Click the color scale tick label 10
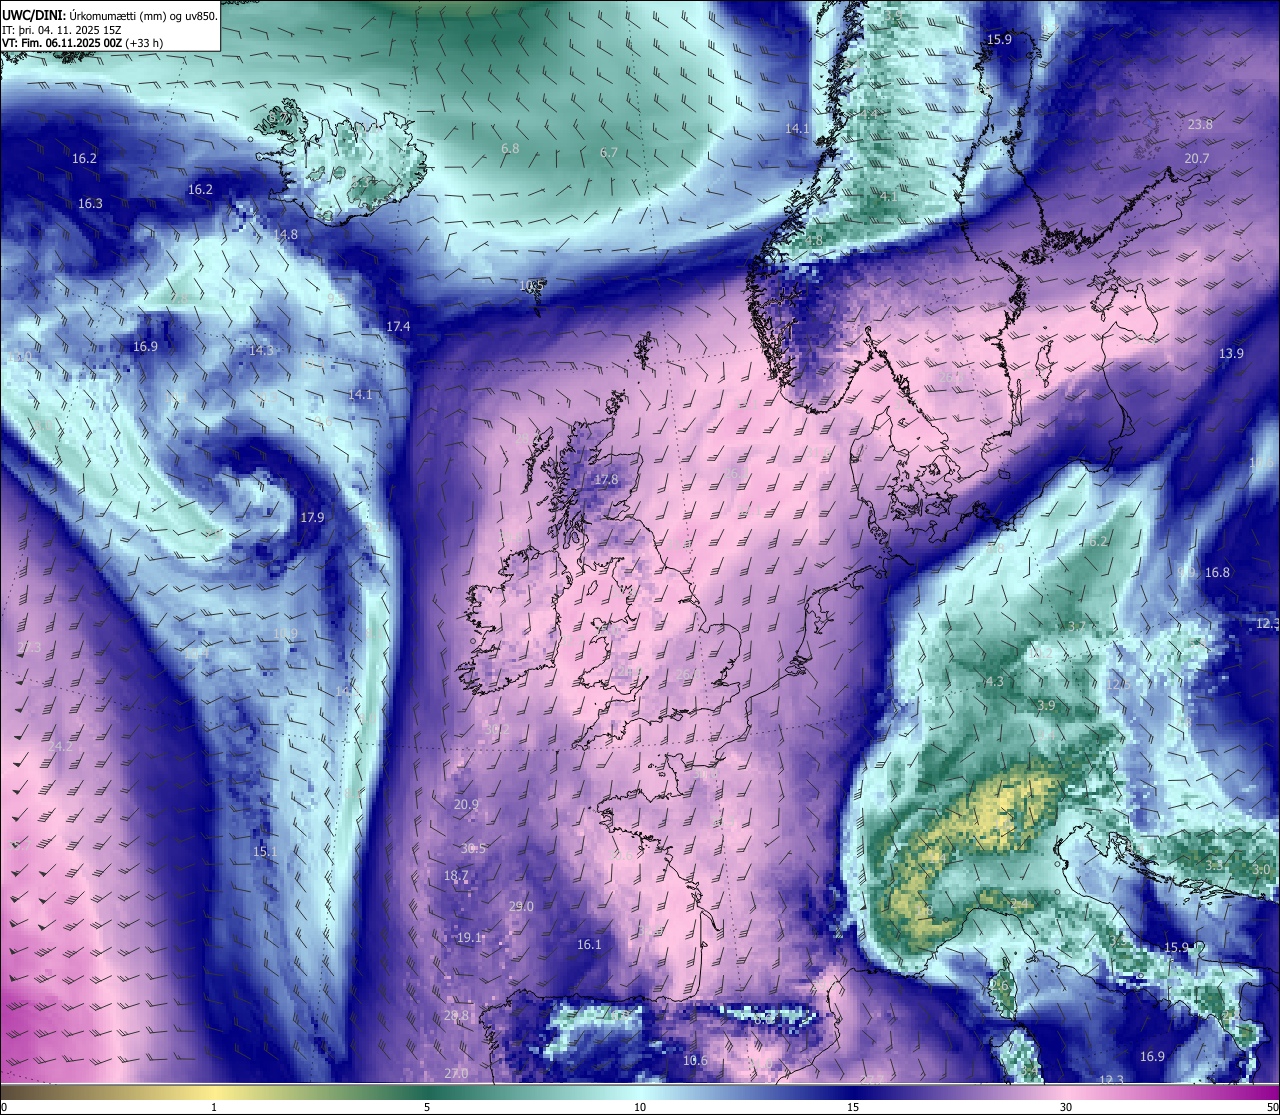 pyautogui.click(x=640, y=1108)
